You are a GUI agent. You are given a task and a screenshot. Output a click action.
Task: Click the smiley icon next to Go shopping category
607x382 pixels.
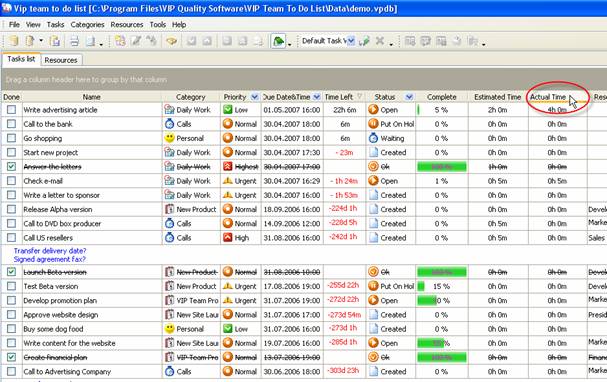click(x=169, y=138)
